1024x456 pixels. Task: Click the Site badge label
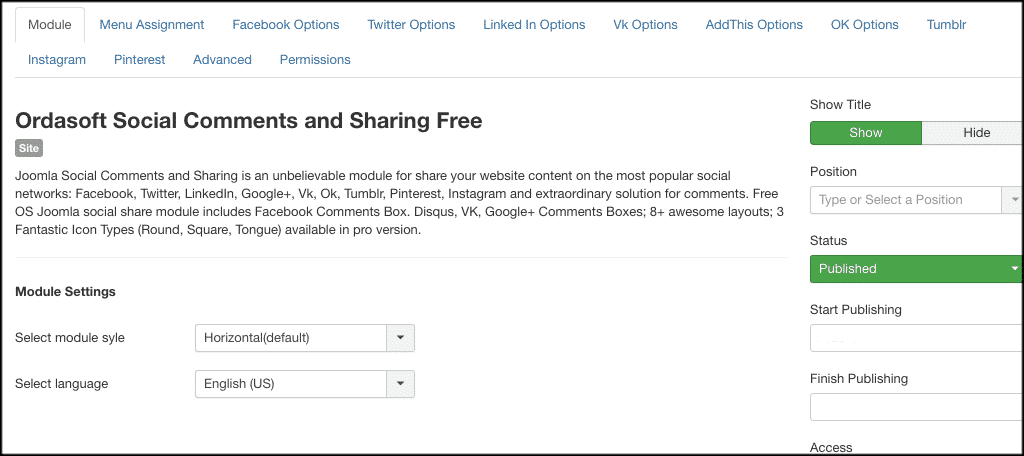point(29,148)
